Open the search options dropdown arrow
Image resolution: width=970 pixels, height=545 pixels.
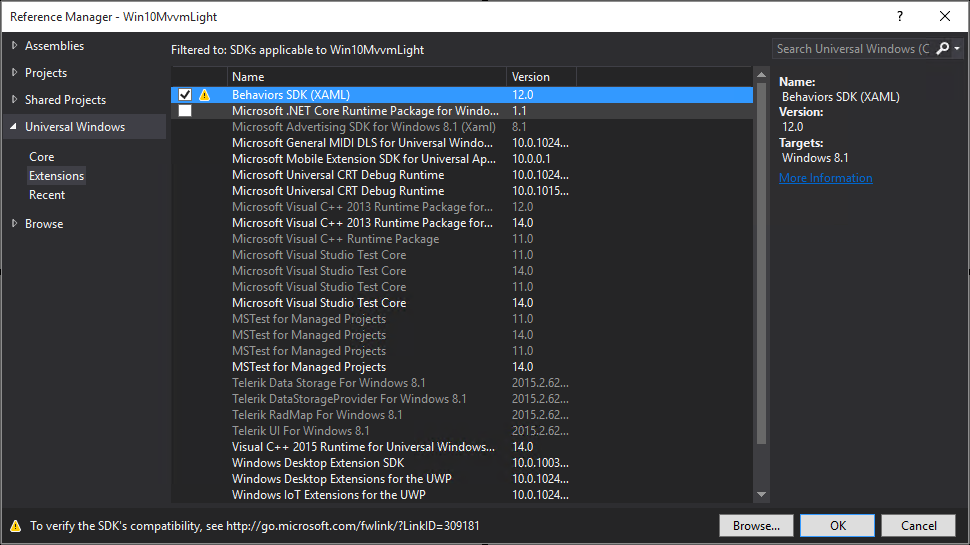point(957,48)
